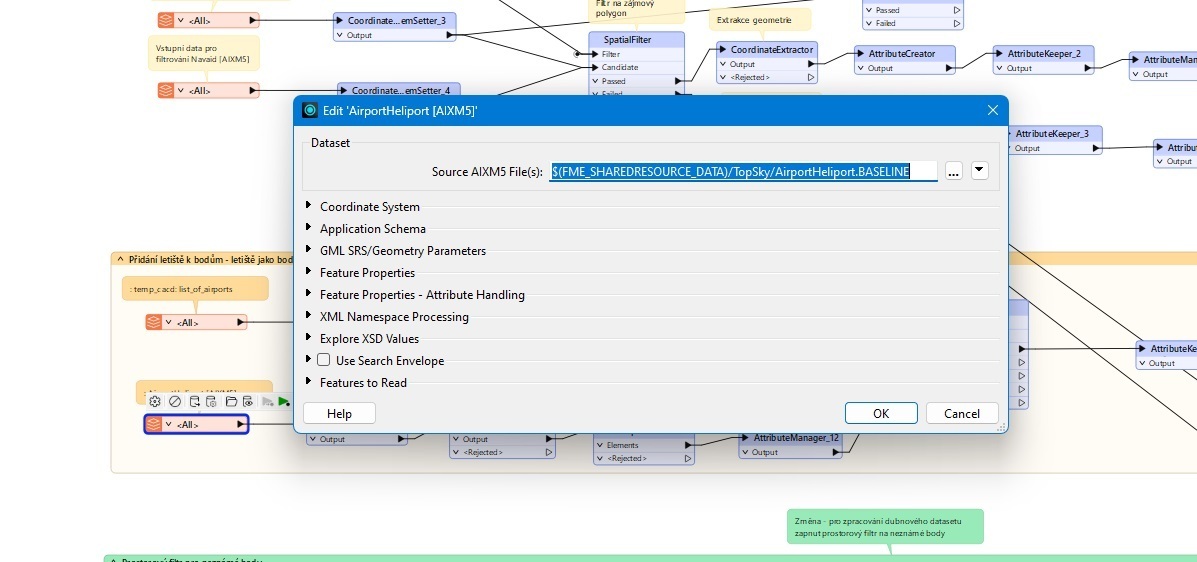Select the 'Vstupní data pro filtrování Navaid' annotation
Screen dimensions: 1197x562
coord(203,53)
